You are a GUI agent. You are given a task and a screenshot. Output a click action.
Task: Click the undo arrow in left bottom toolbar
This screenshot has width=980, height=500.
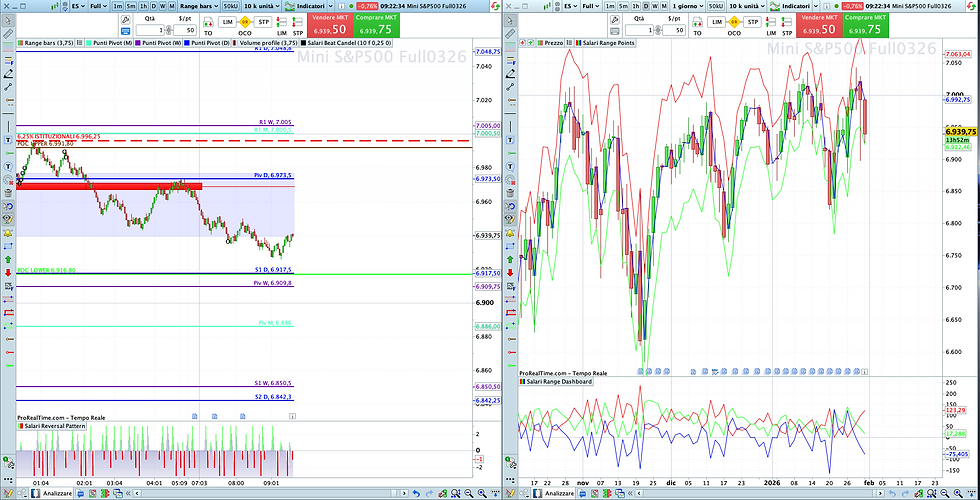416,494
